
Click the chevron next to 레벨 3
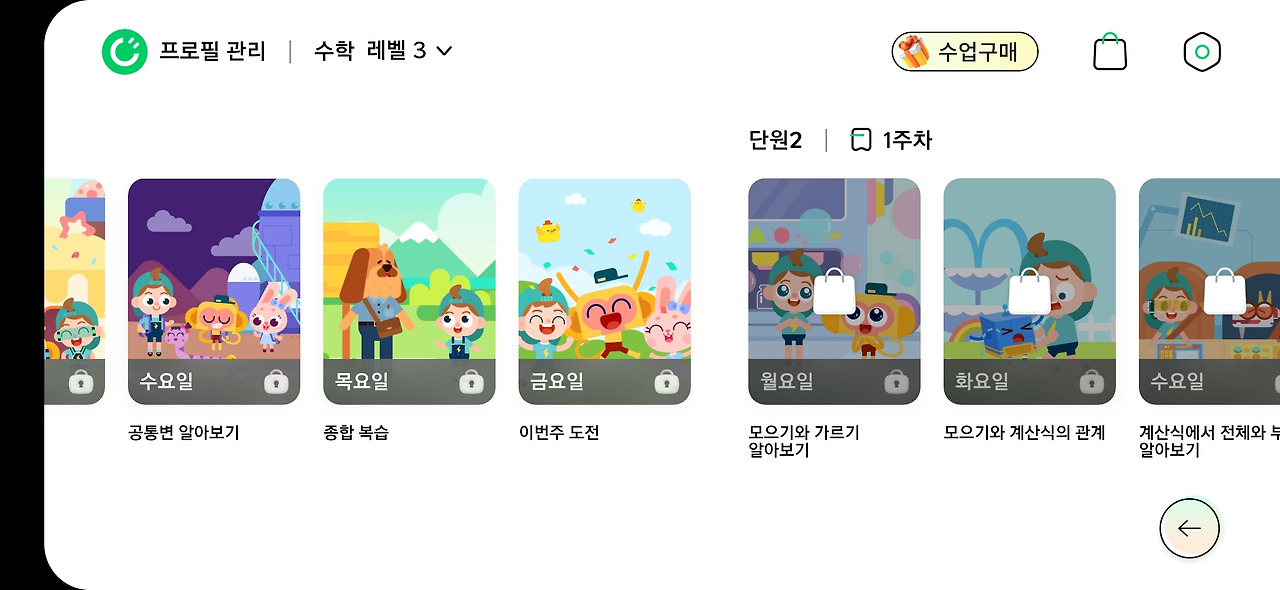444,51
